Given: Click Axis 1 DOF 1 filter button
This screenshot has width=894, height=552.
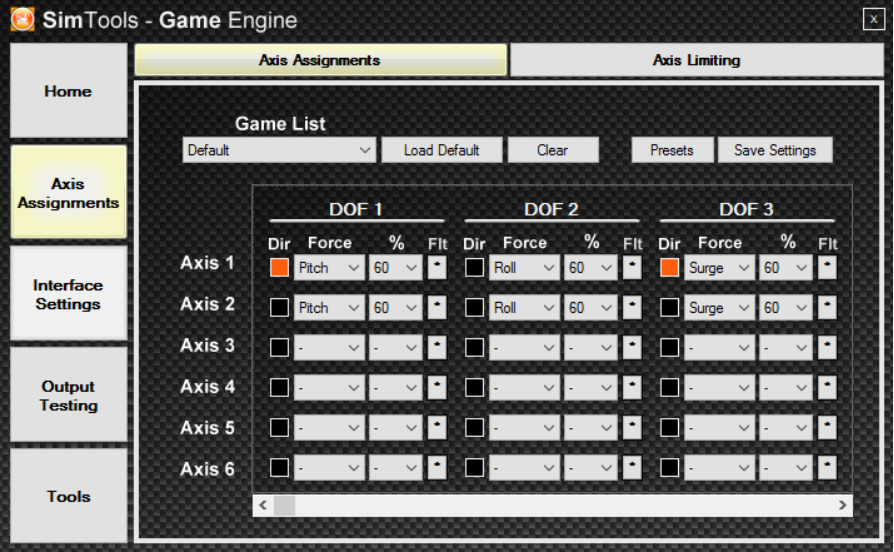Looking at the screenshot, I should [436, 267].
